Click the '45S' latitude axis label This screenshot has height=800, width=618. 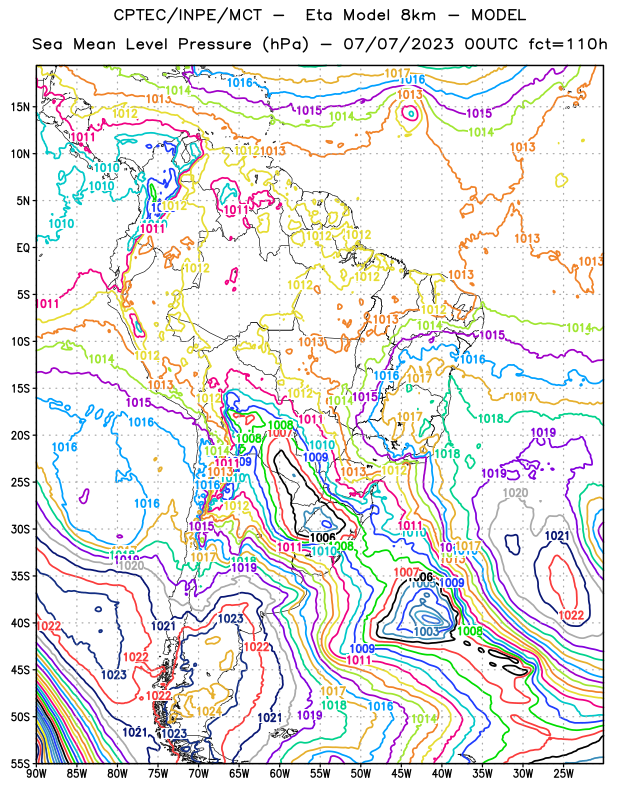[20, 670]
